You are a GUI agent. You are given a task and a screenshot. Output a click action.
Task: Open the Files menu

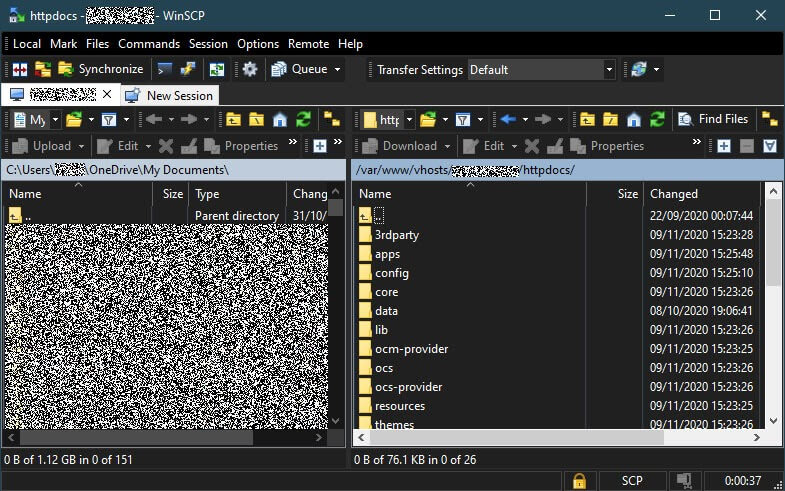97,44
